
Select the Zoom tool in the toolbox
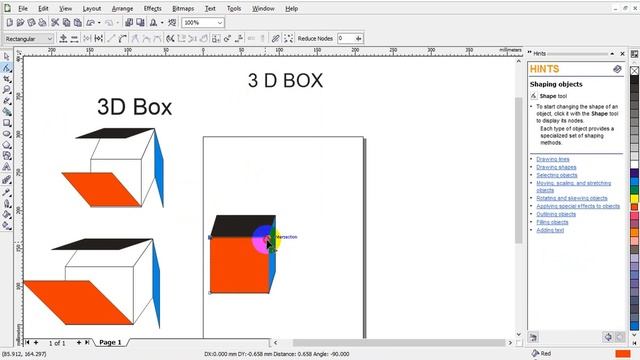pyautogui.click(x=7, y=89)
